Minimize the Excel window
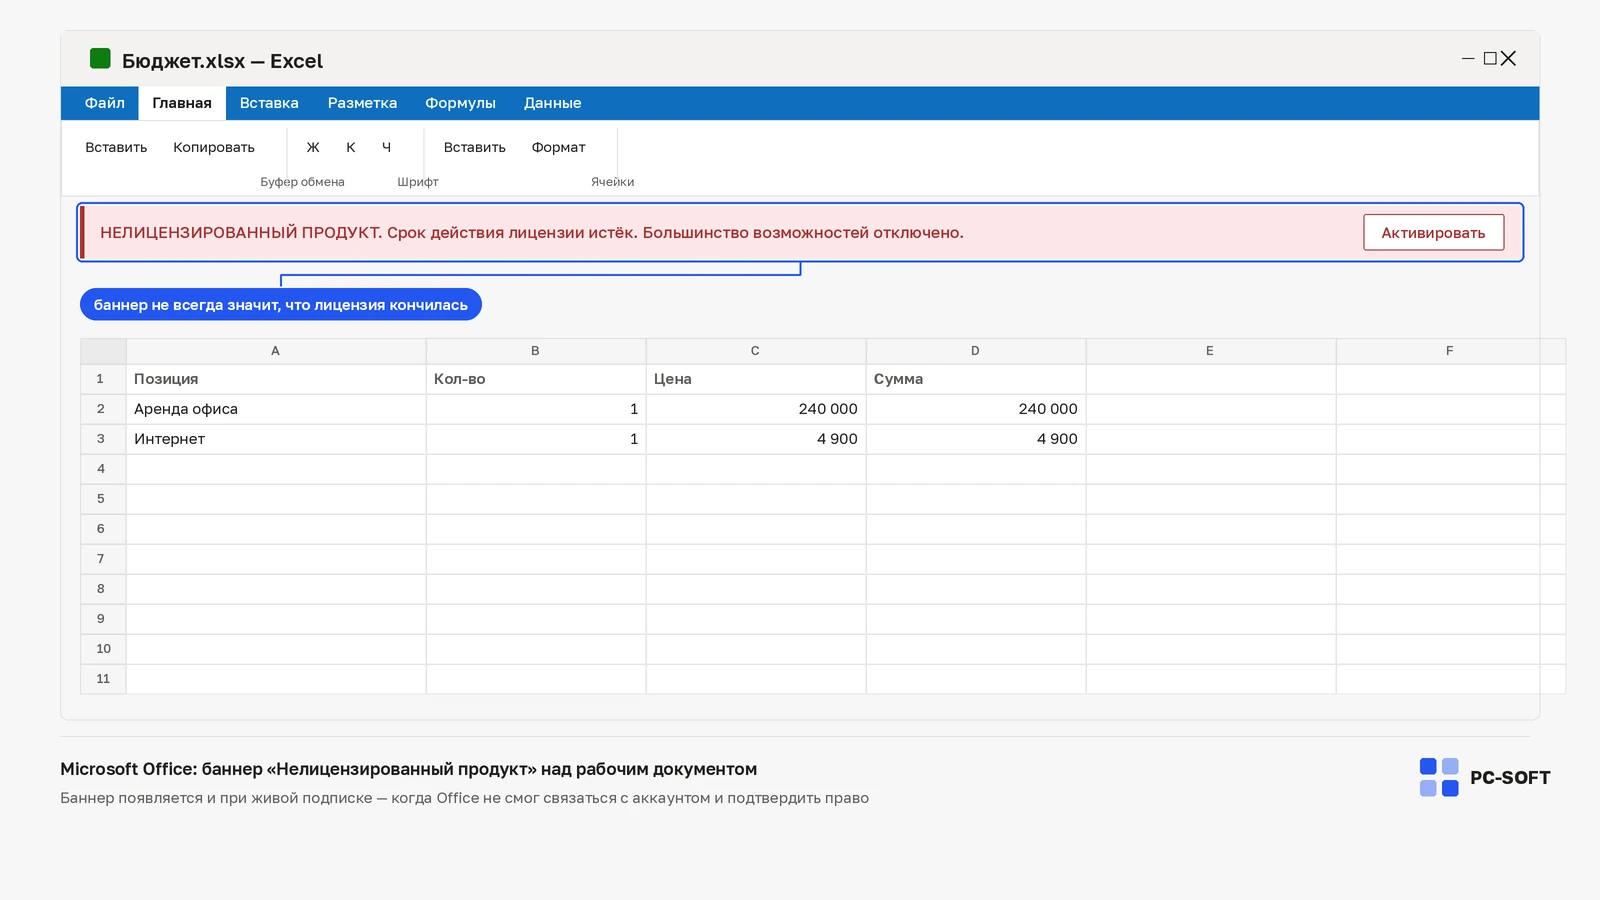Screen dimensions: 1600x900 coord(1468,59)
